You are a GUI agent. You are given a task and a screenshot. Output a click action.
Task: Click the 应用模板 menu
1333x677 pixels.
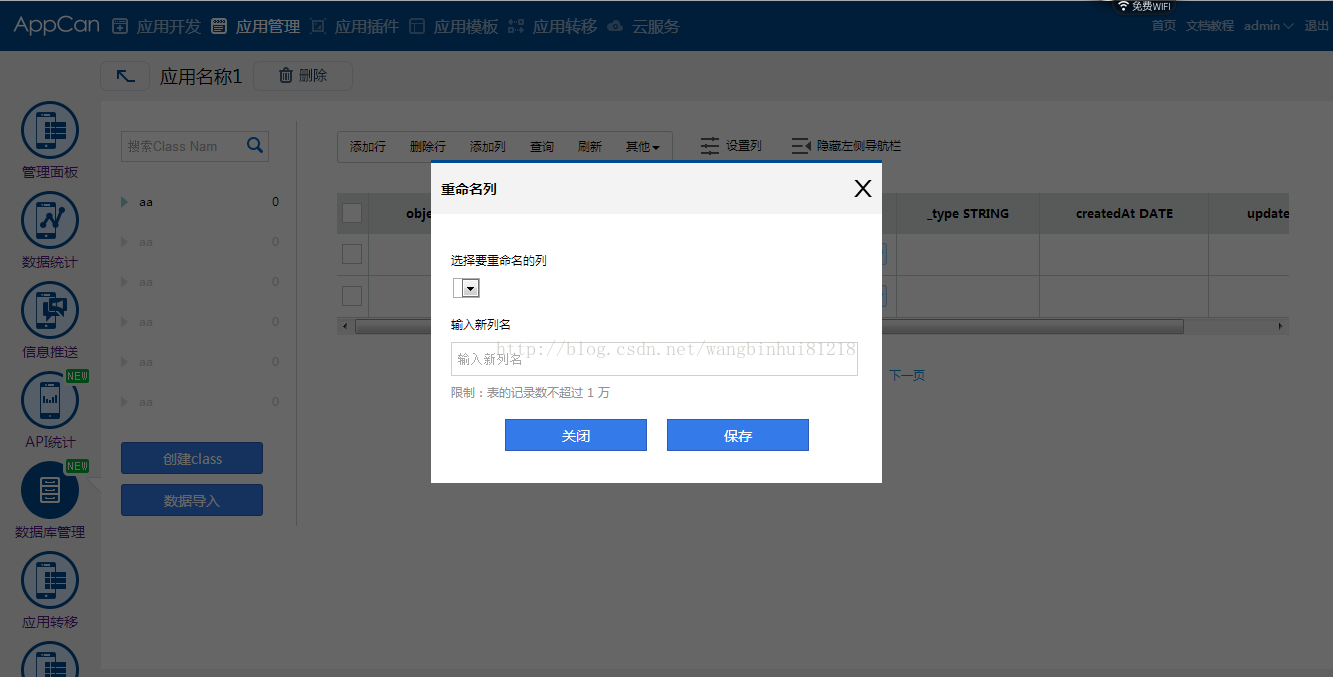point(454,26)
